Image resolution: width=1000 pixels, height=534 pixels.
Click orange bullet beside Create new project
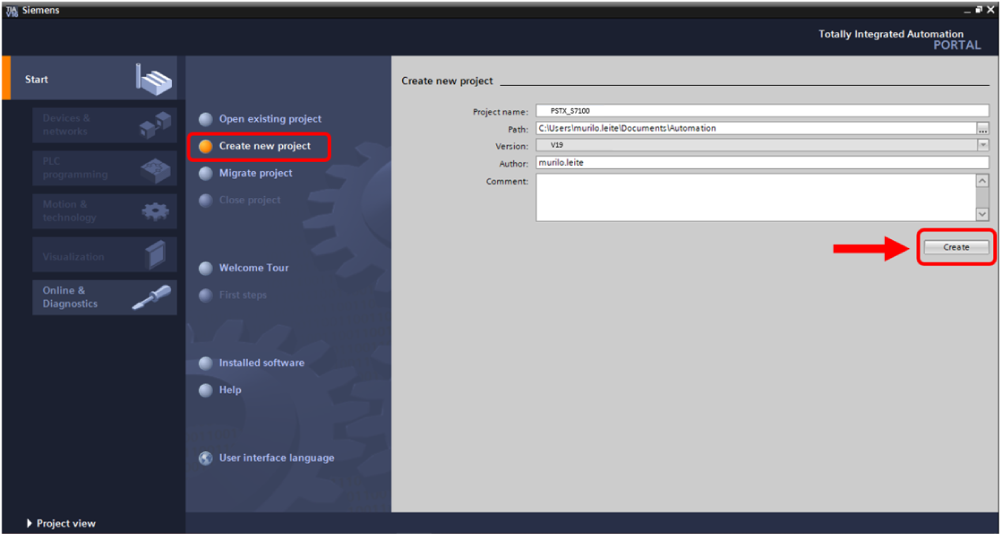(205, 146)
